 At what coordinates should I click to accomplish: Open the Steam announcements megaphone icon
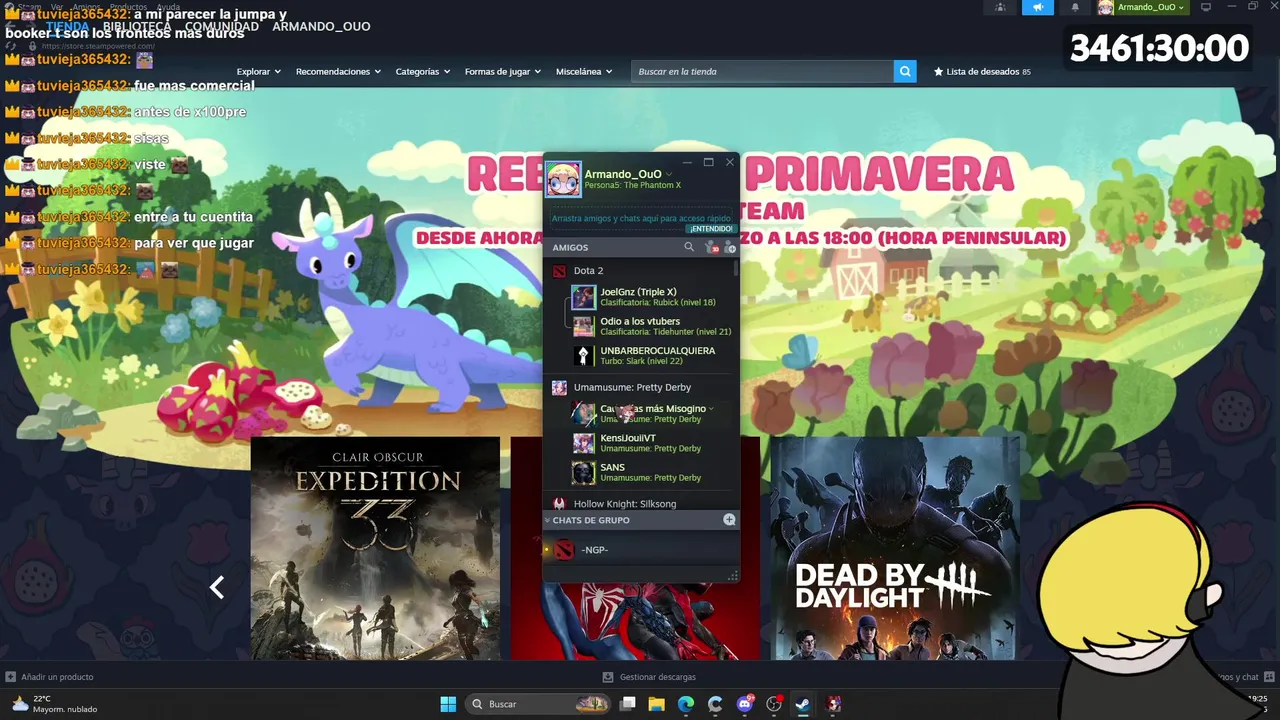[1038, 7]
